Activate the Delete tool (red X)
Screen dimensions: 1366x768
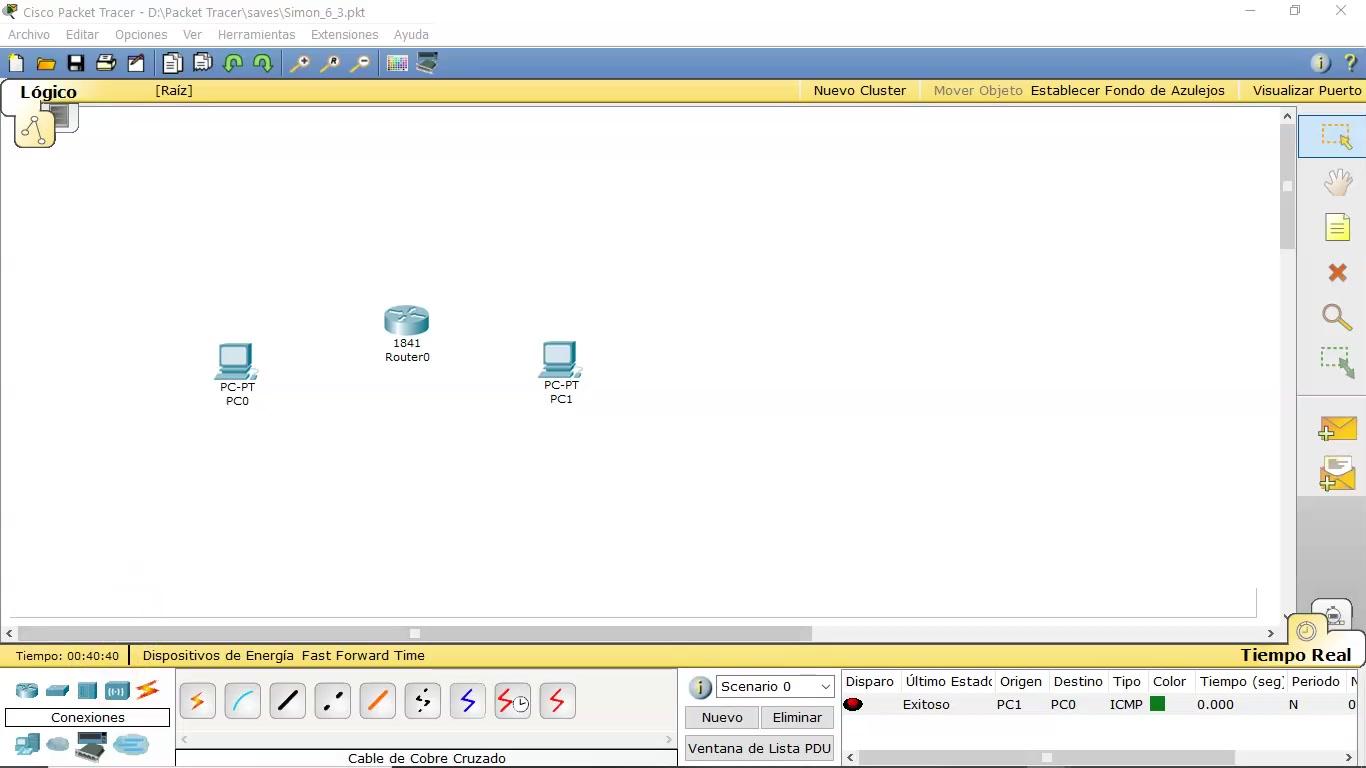[x=1337, y=272]
